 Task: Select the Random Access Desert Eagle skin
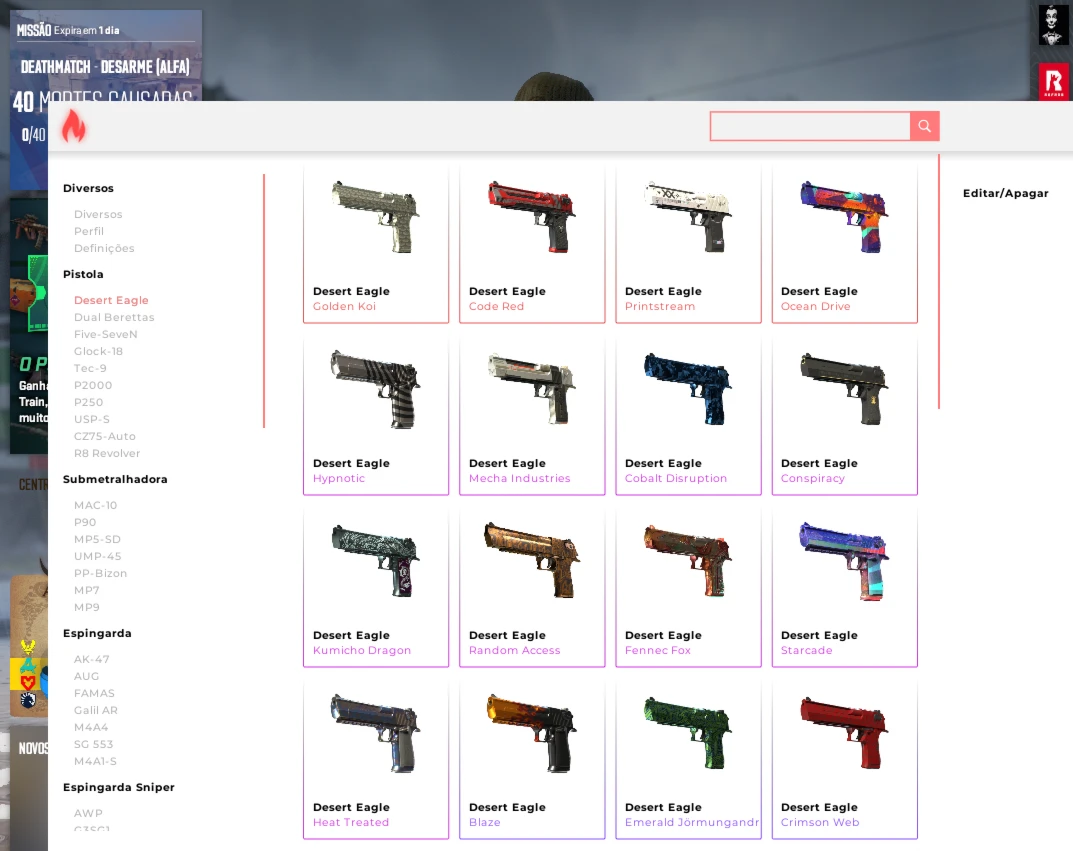pyautogui.click(x=532, y=588)
